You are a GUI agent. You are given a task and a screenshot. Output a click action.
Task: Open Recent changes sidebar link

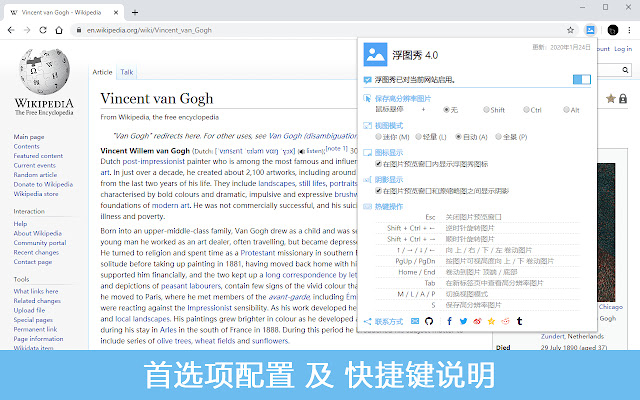[36, 252]
